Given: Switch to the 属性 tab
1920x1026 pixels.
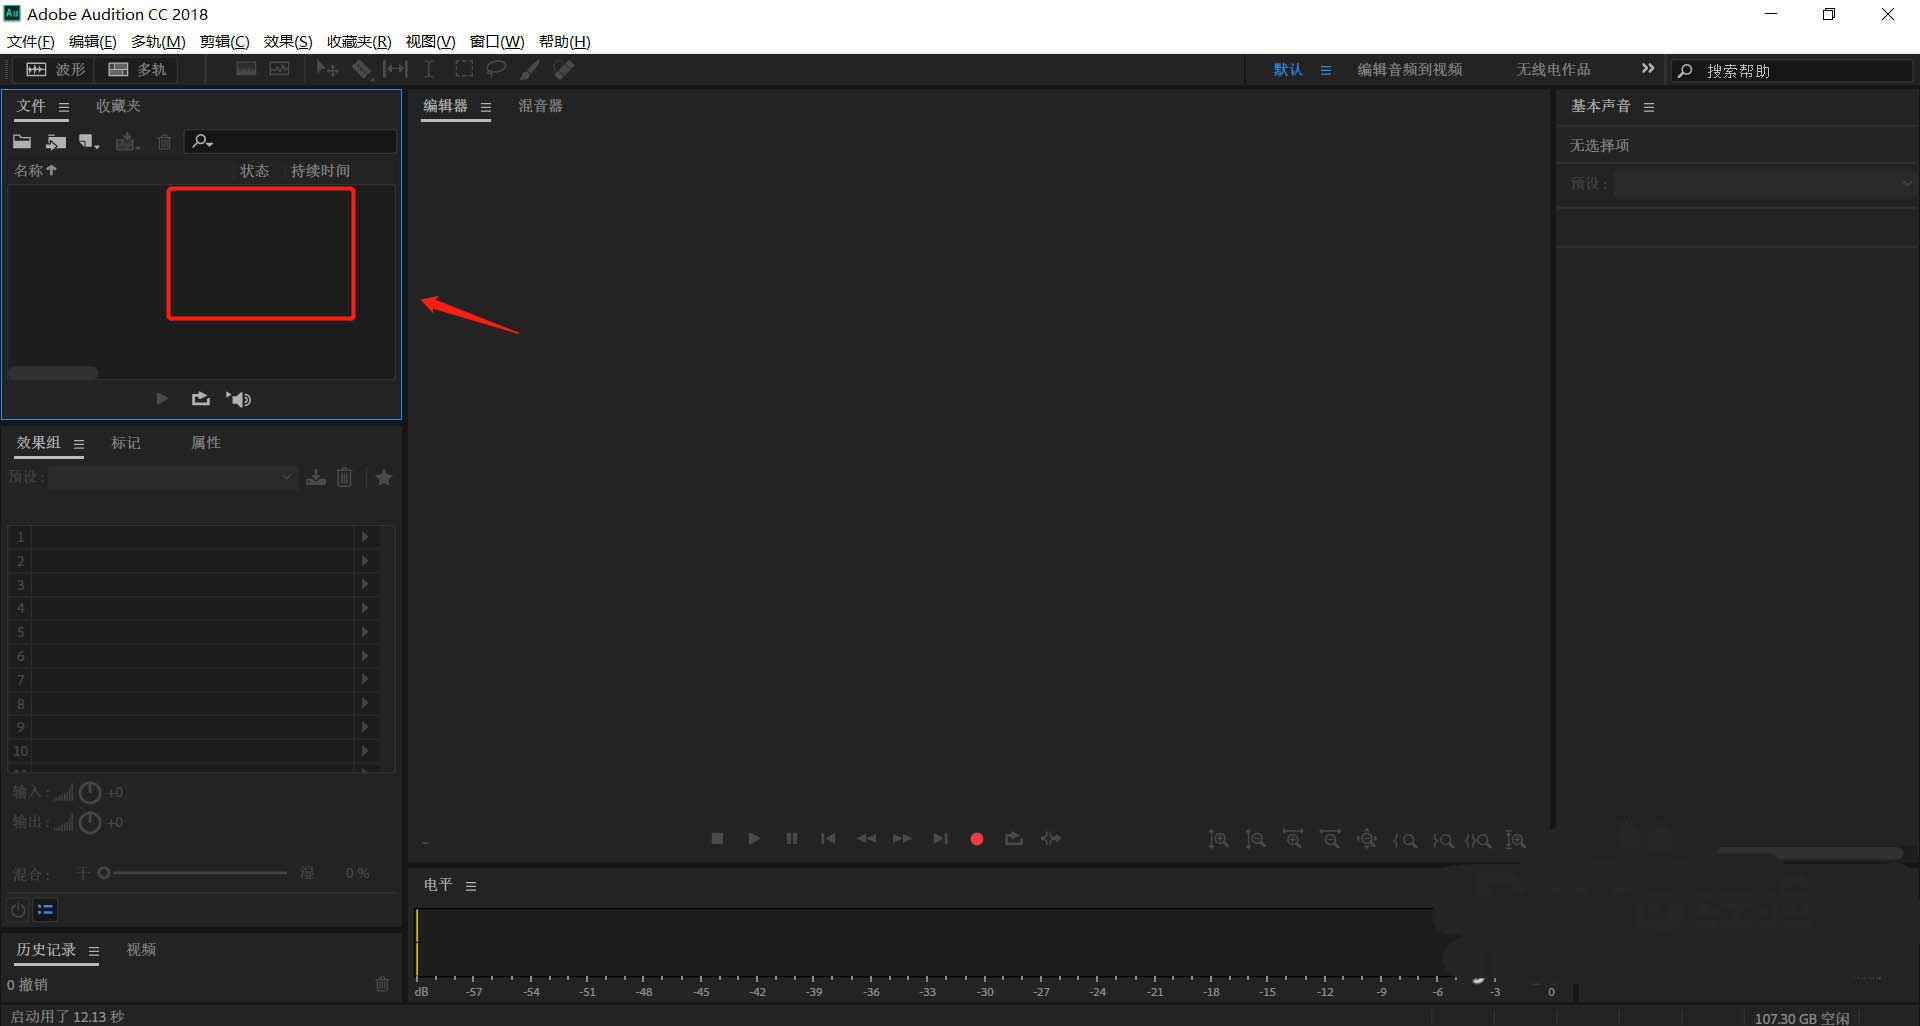Looking at the screenshot, I should tap(206, 443).
